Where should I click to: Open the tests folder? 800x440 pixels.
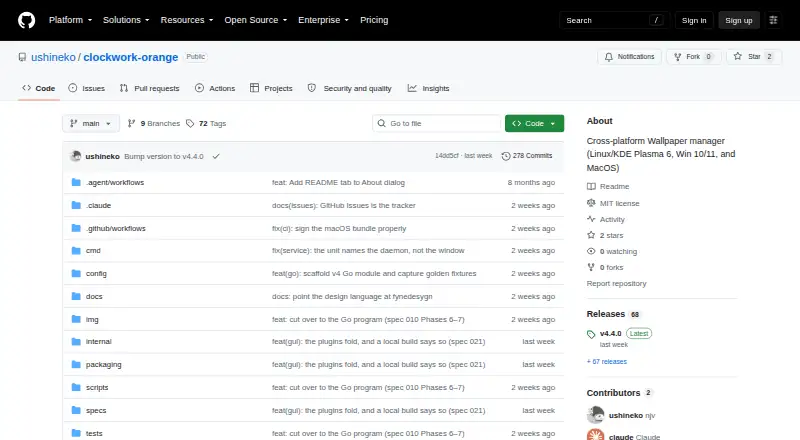pos(94,433)
